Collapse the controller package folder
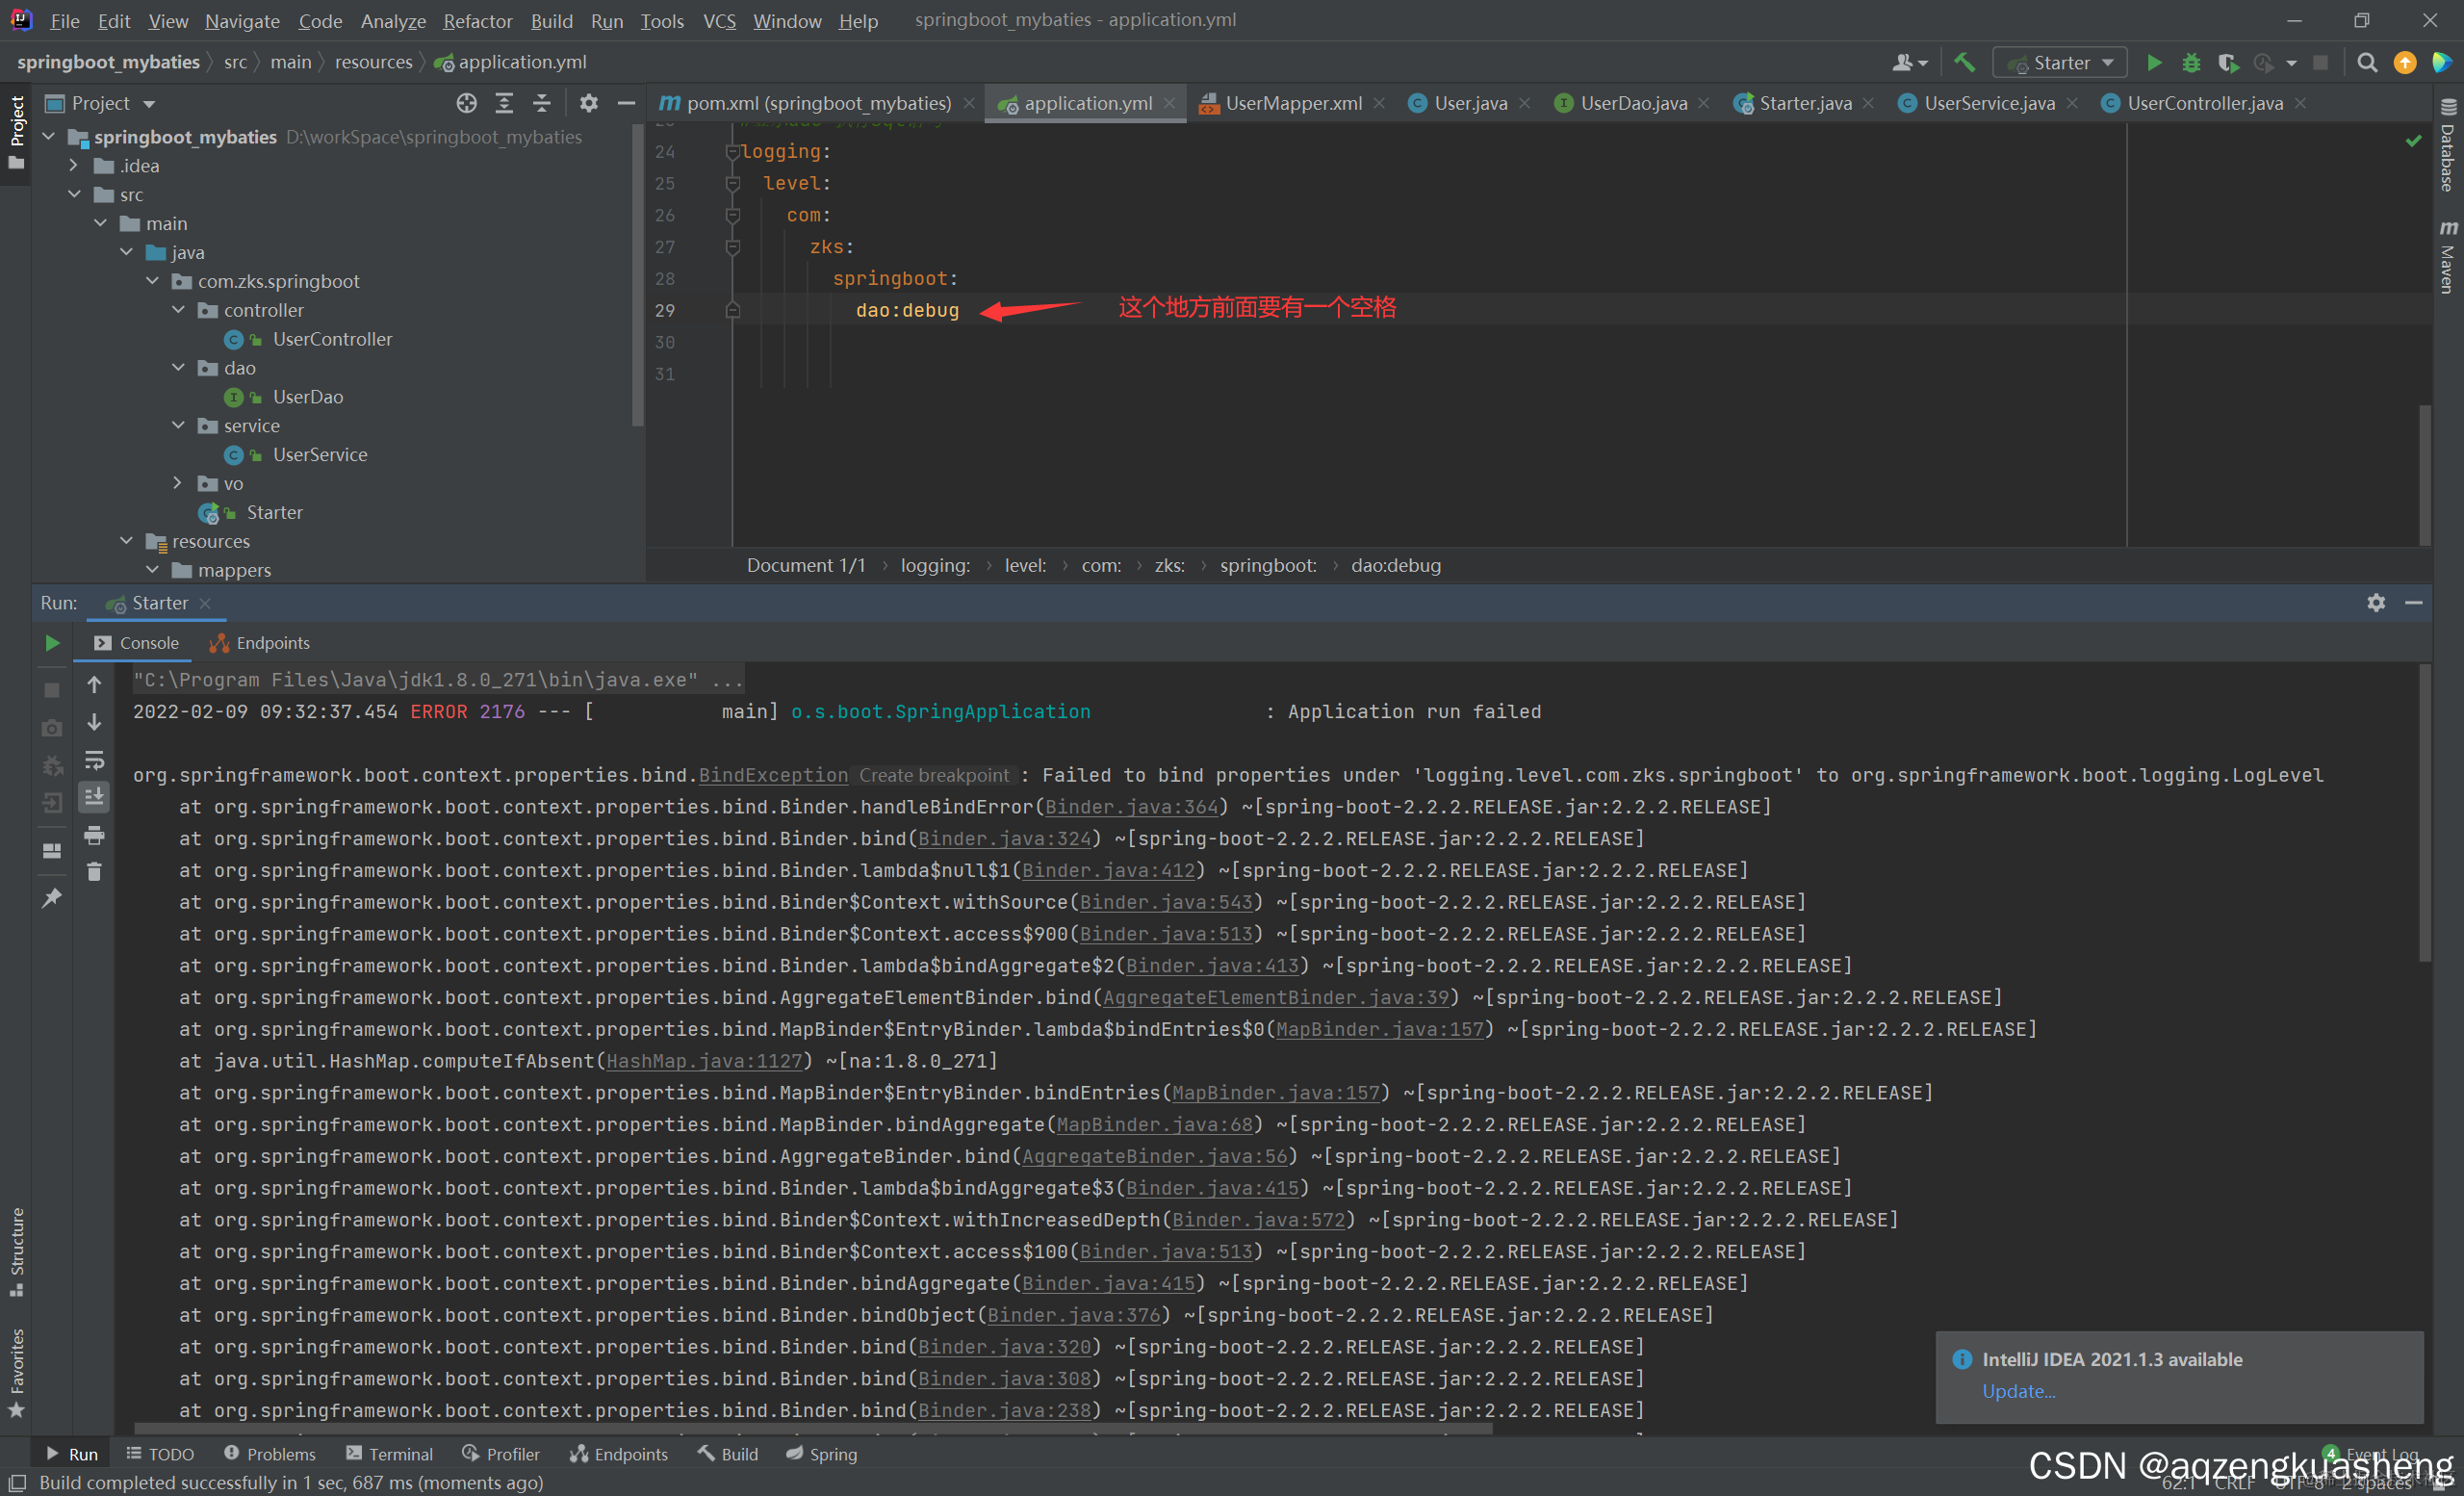 tap(178, 310)
